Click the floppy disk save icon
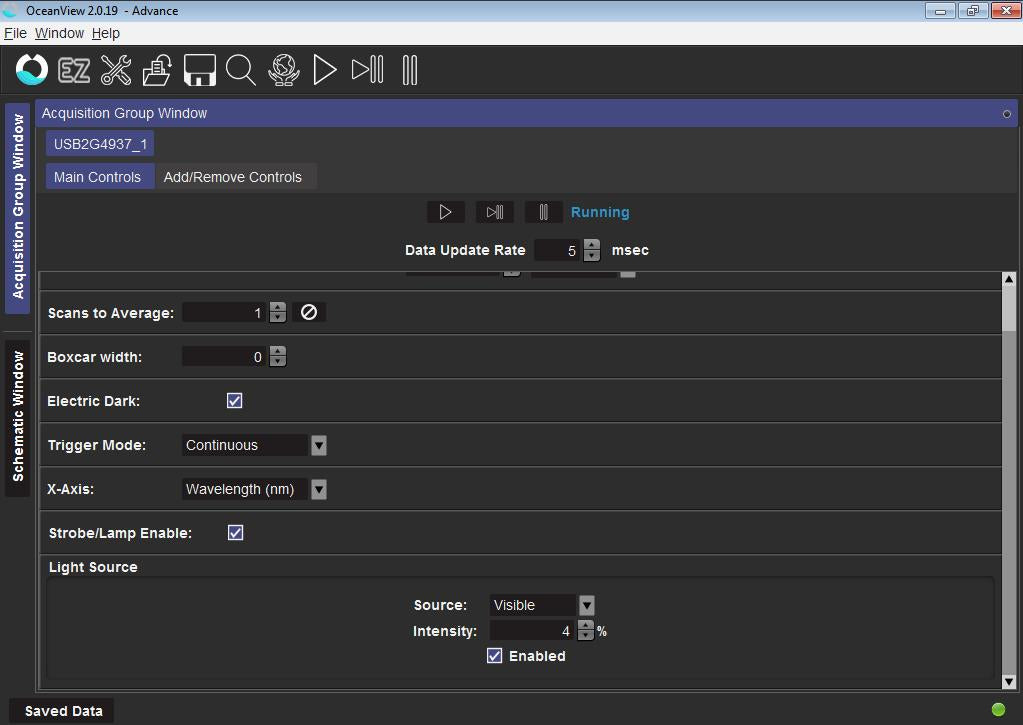This screenshot has height=725, width=1023. pyautogui.click(x=200, y=70)
